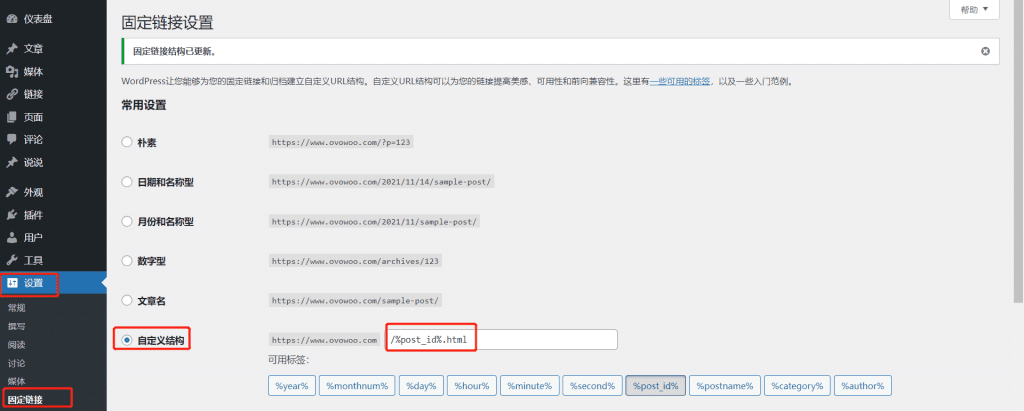Screen dimensions: 1024x411
Task: Click the %category% tag button
Action: pyautogui.click(x=798, y=386)
